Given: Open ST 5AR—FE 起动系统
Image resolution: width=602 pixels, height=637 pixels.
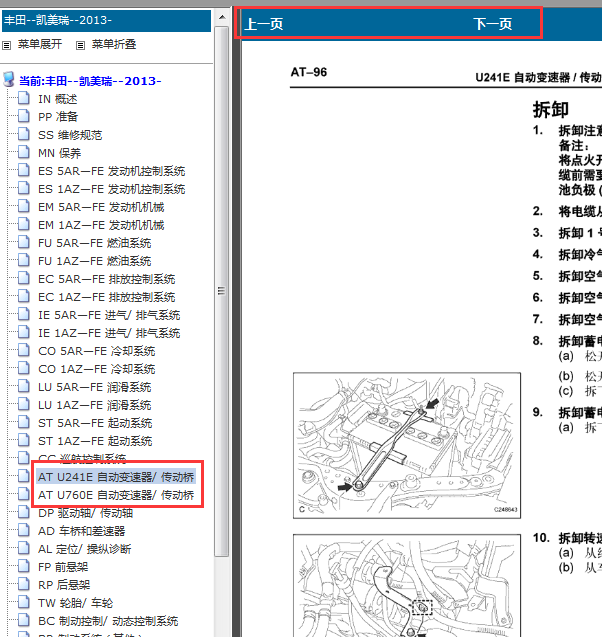Looking at the screenshot, I should click(95, 423).
